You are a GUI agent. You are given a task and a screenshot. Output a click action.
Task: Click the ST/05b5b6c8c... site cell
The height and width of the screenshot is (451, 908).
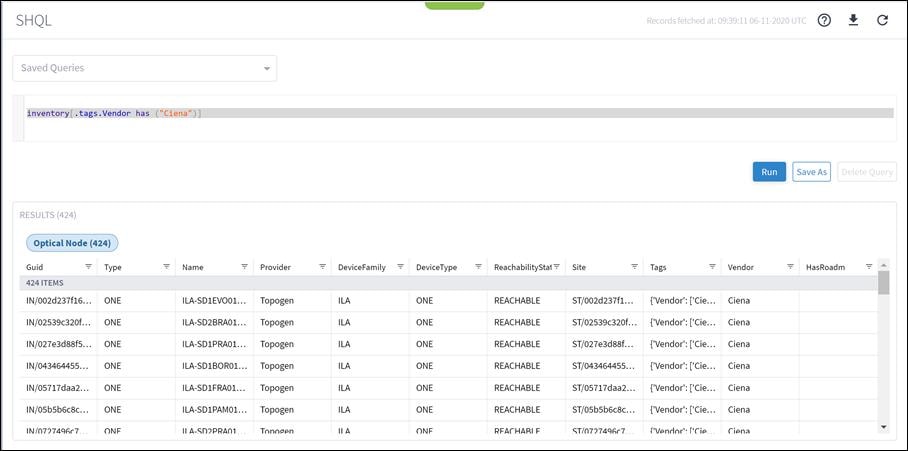point(605,409)
